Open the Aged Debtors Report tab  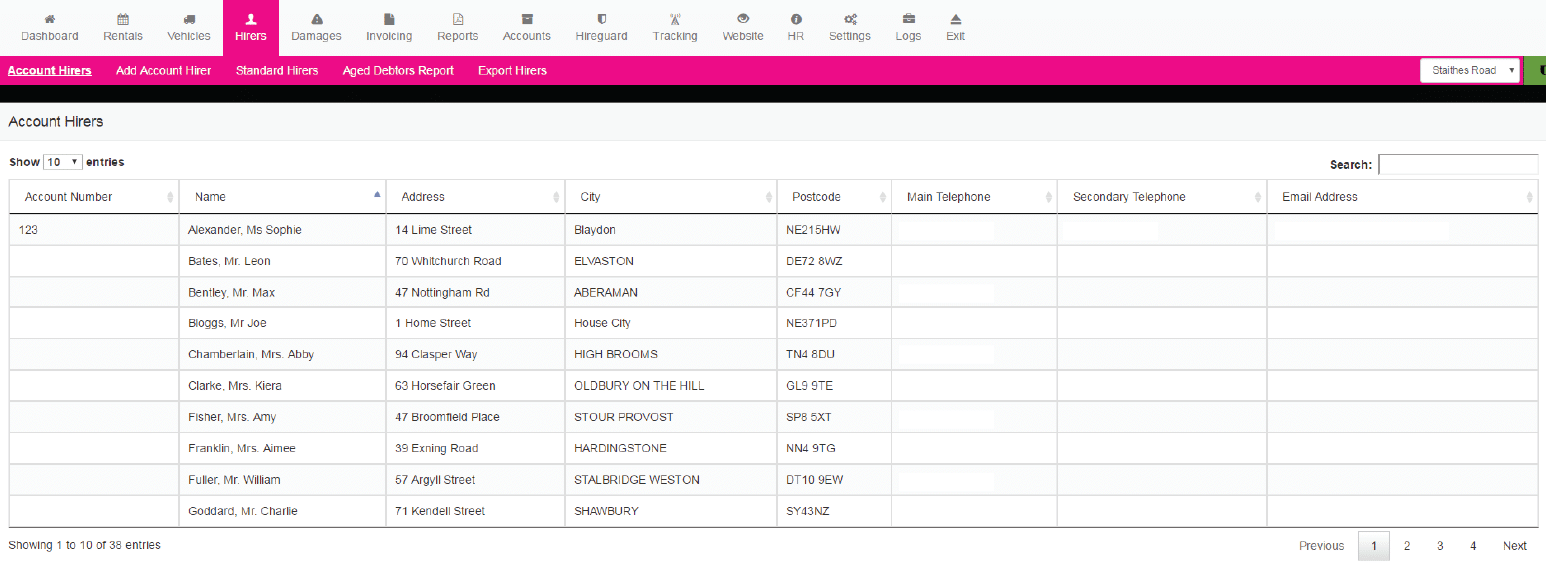click(398, 70)
